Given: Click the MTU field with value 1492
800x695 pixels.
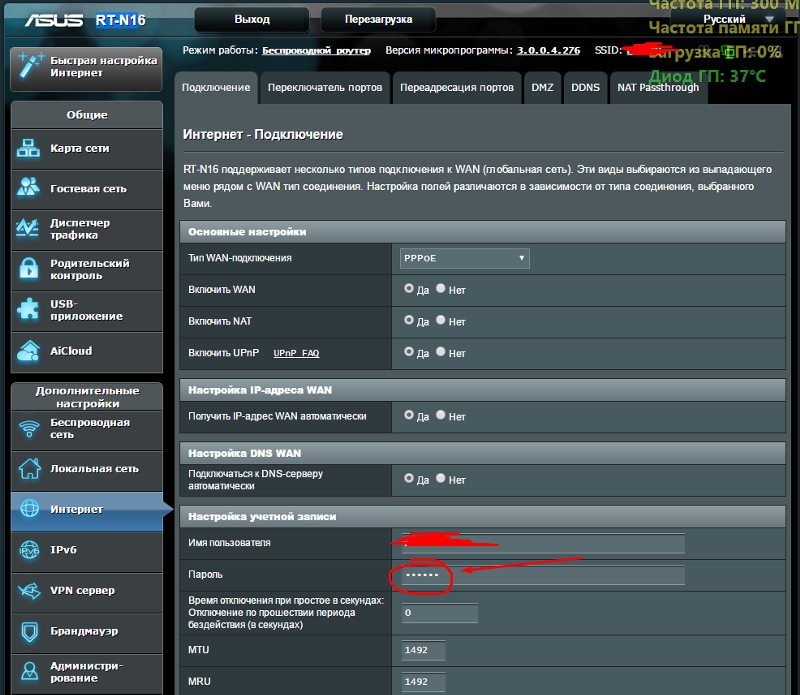Looking at the screenshot, I should (x=423, y=650).
